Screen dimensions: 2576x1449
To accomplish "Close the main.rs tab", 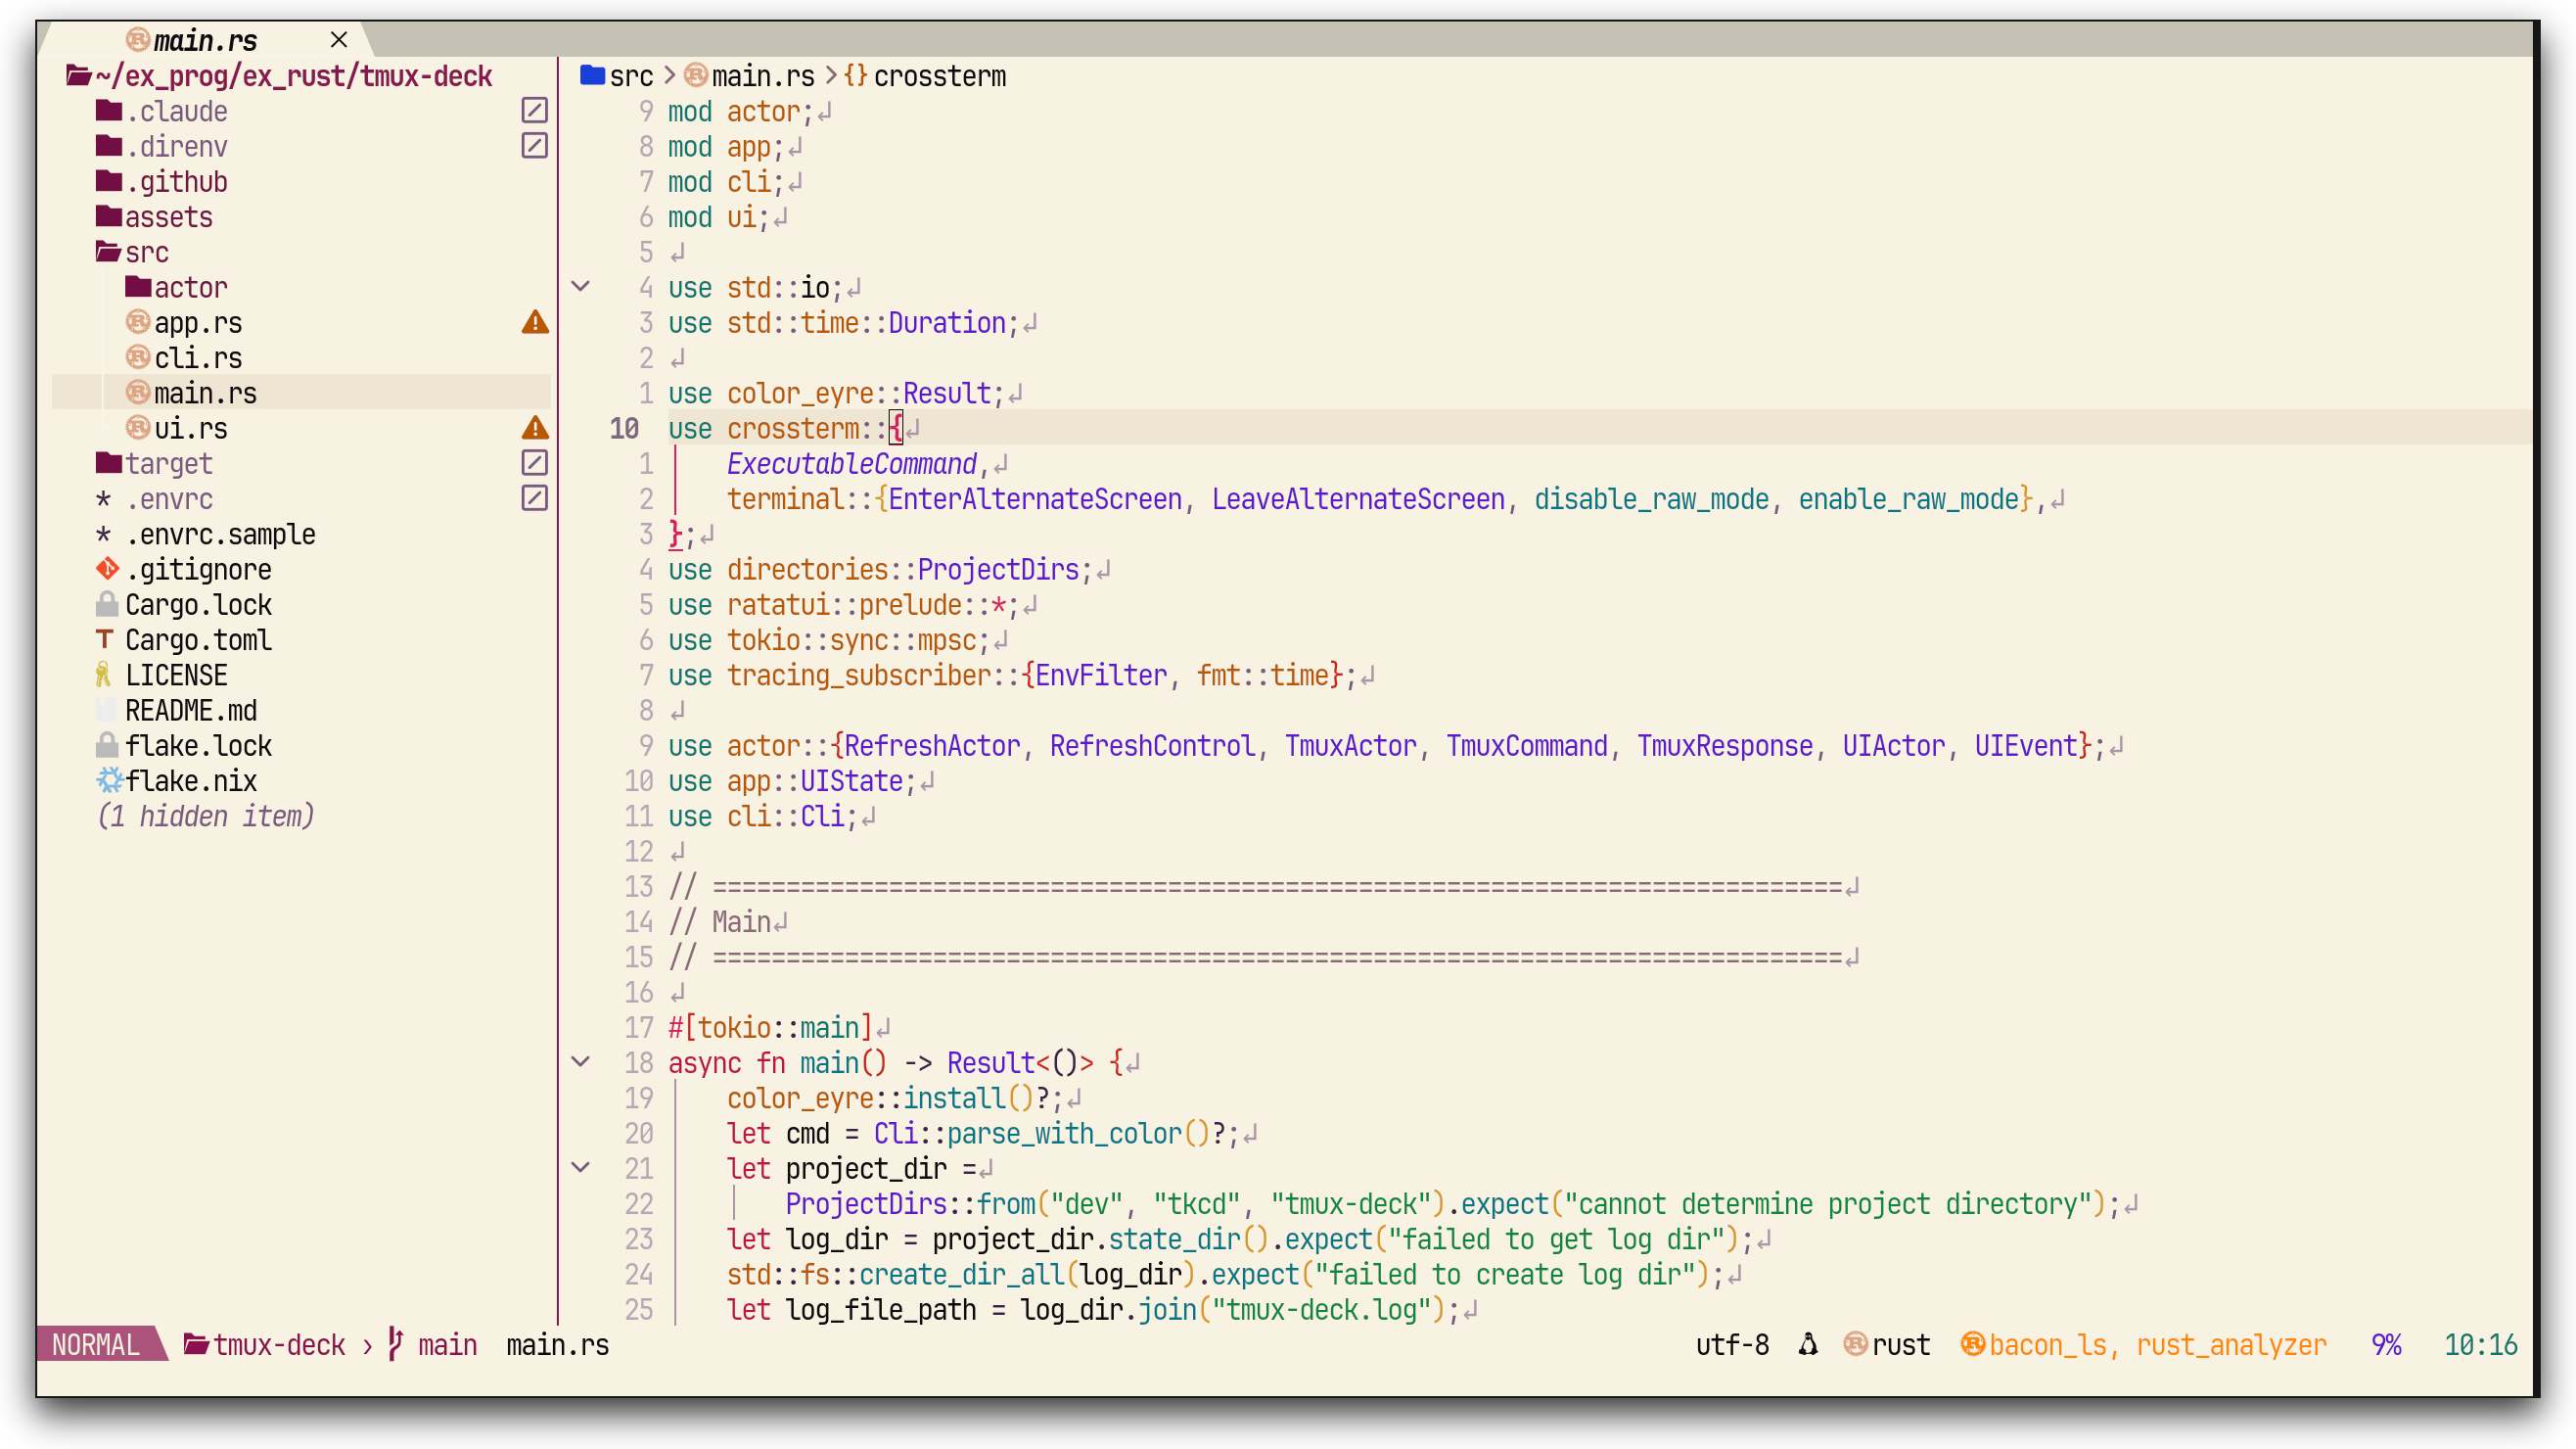I will click(339, 40).
